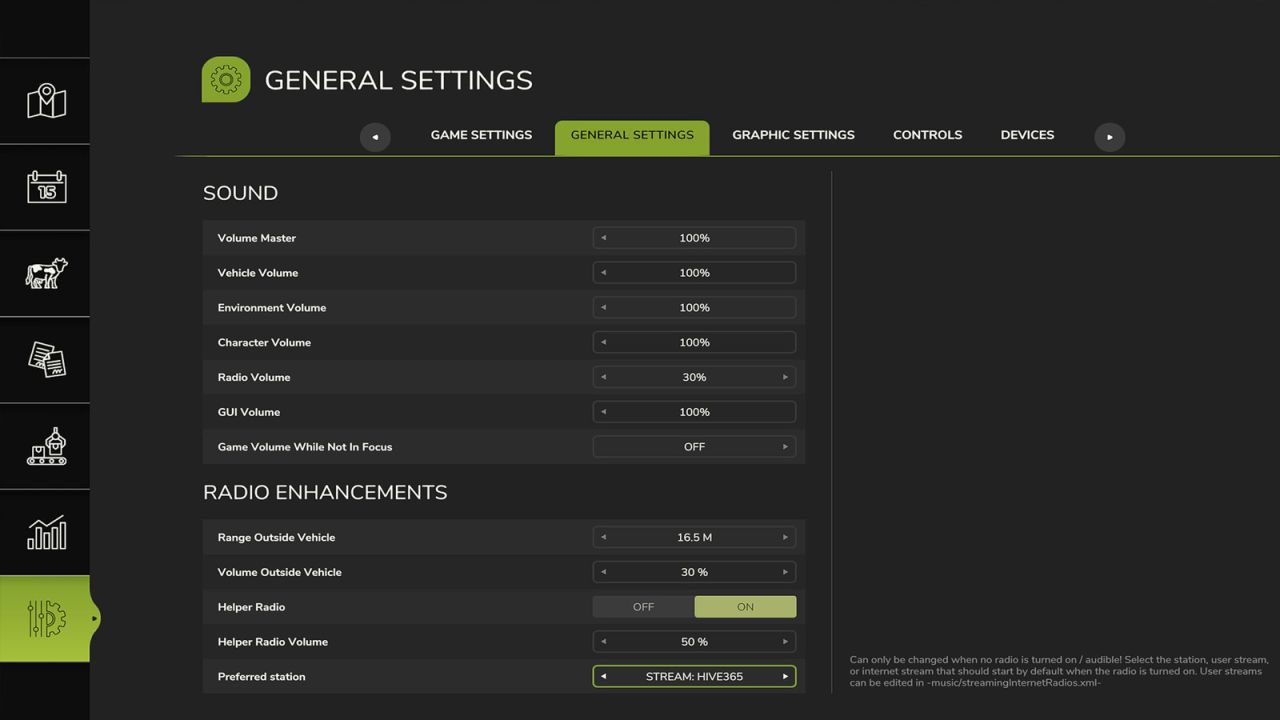
Task: Keep Helper Radio set to ON
Action: click(745, 606)
